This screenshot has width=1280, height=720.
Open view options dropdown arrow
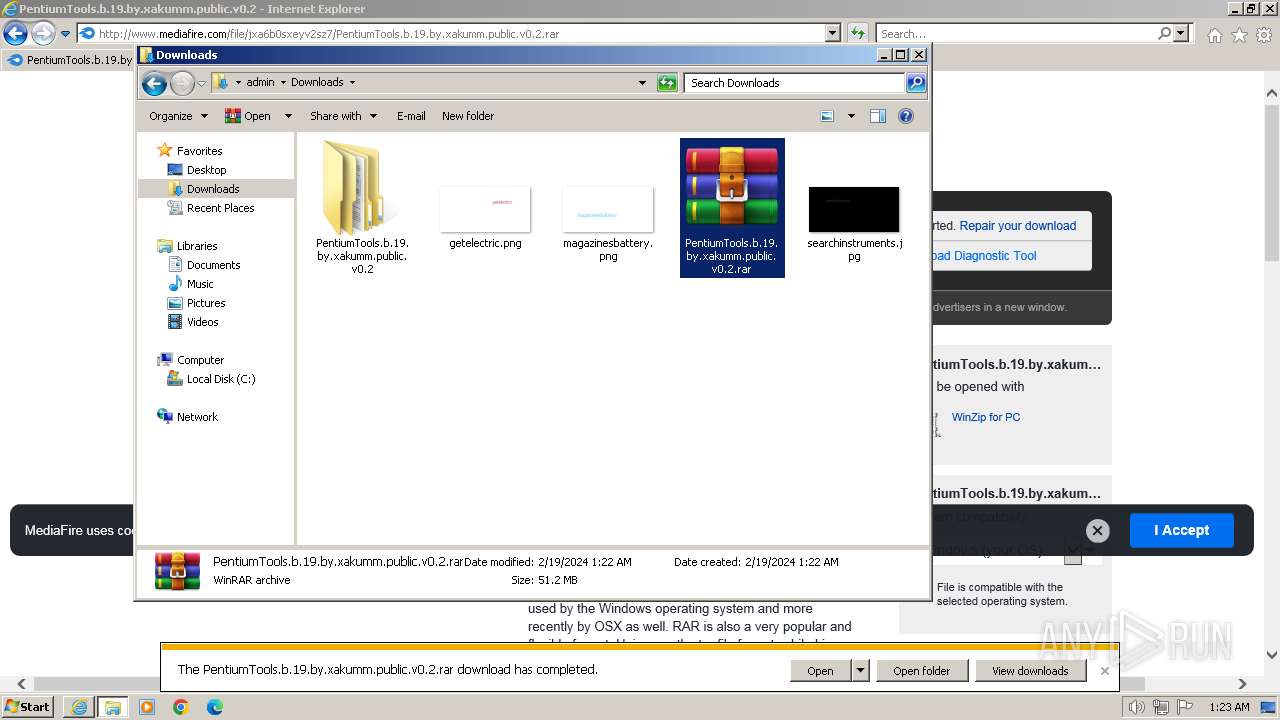(851, 116)
